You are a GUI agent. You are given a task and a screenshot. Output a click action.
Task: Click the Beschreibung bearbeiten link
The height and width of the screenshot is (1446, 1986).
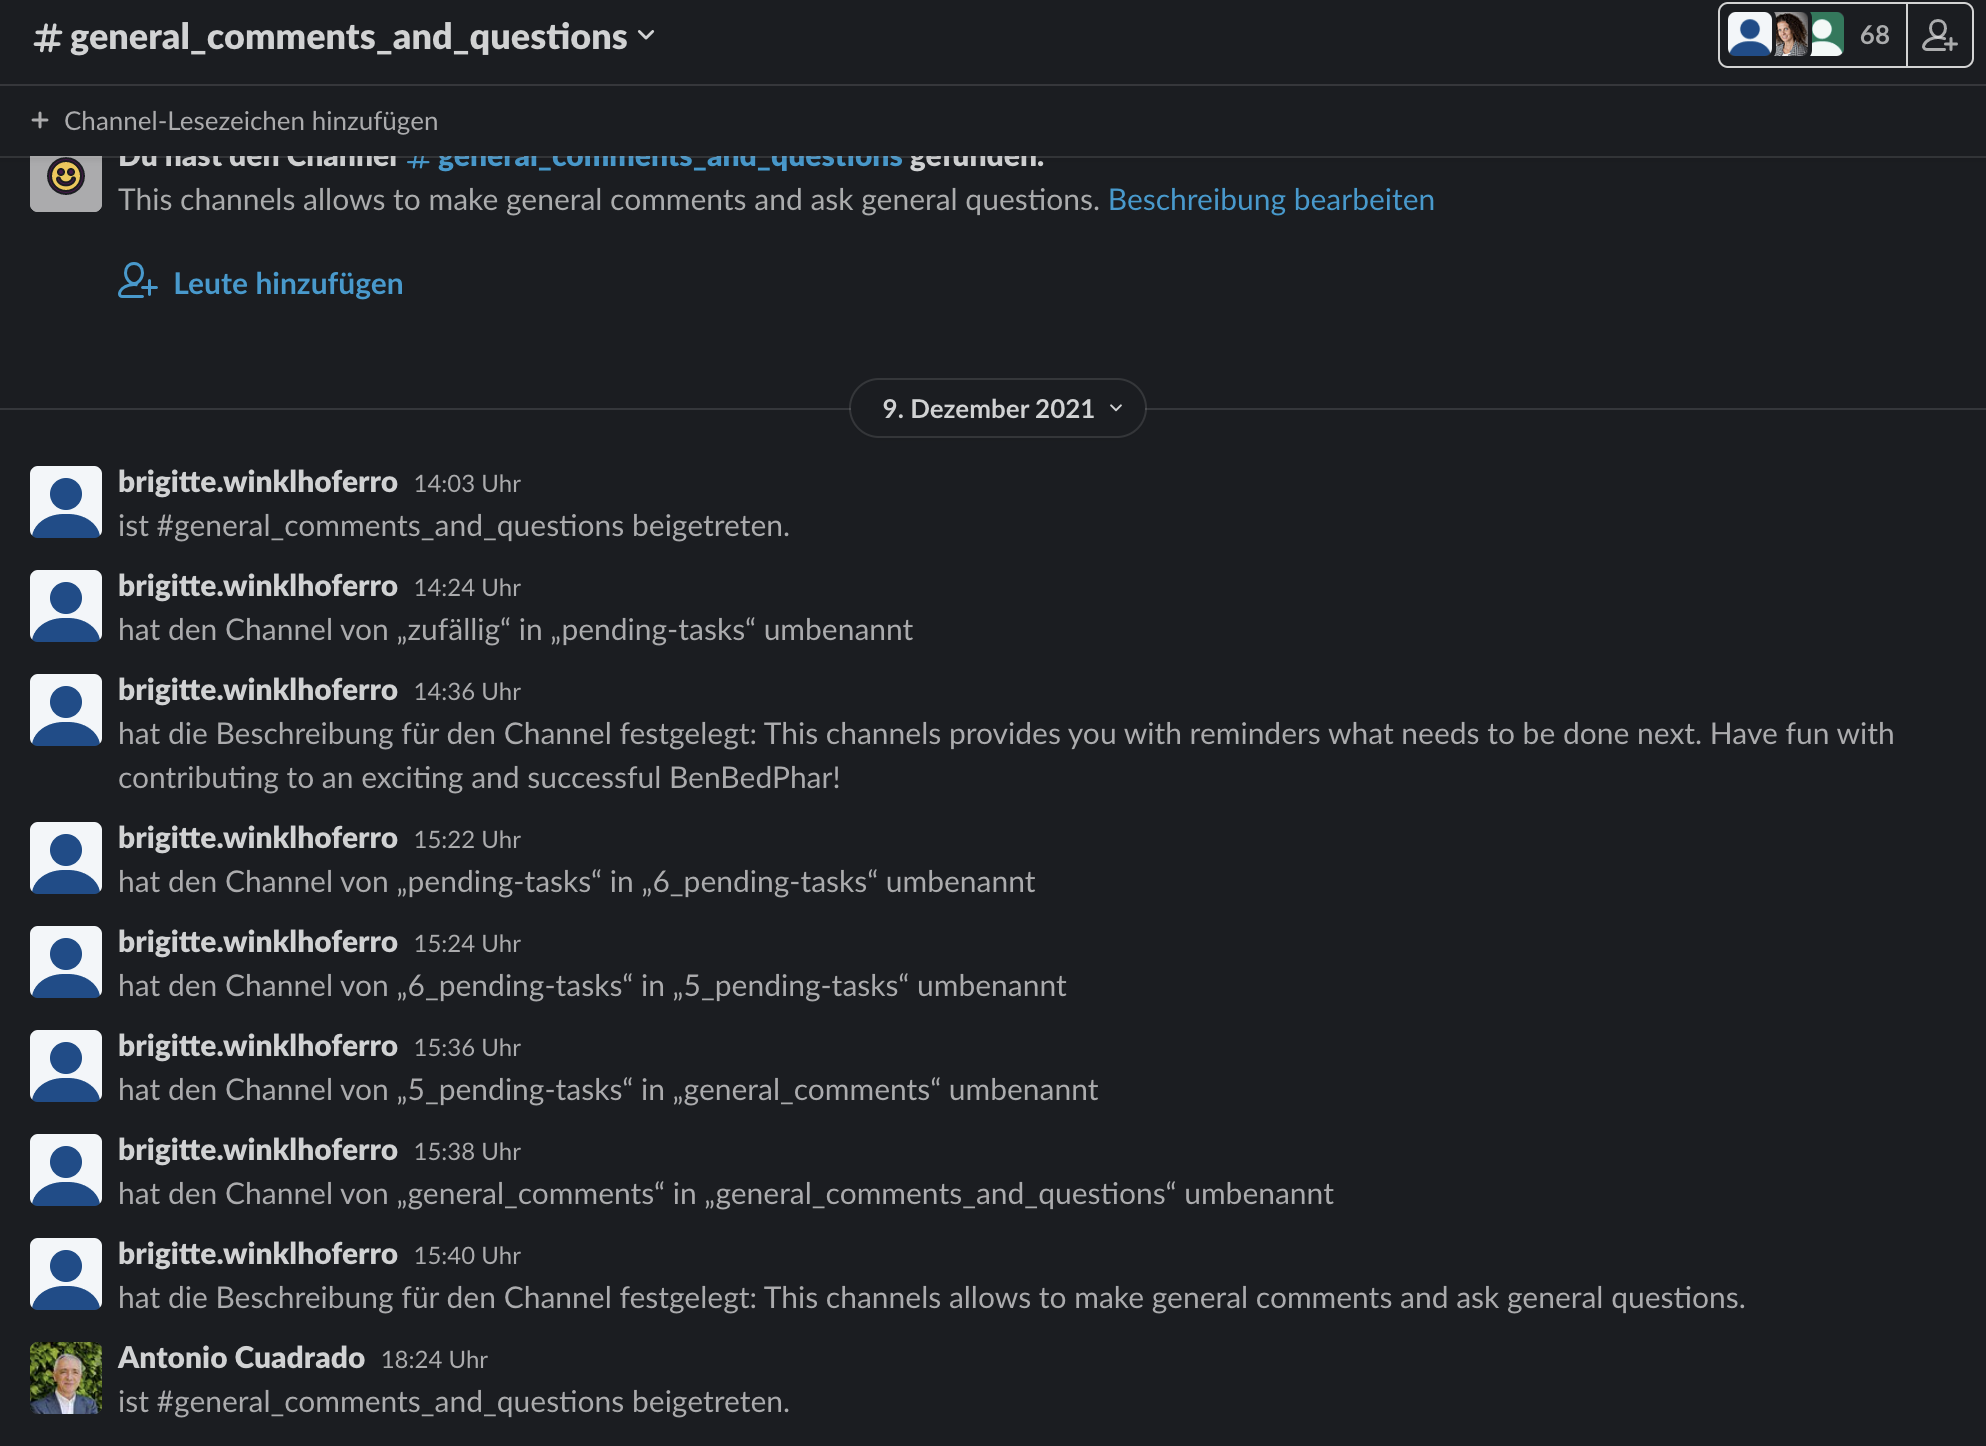1270,200
